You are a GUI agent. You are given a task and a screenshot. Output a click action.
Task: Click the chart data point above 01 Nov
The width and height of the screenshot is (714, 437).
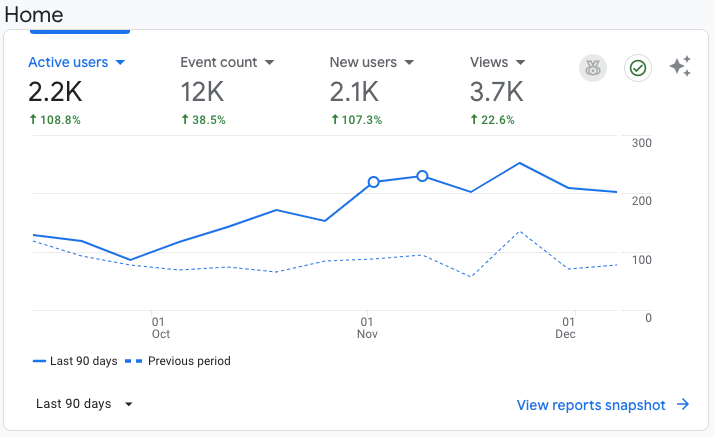pos(374,182)
